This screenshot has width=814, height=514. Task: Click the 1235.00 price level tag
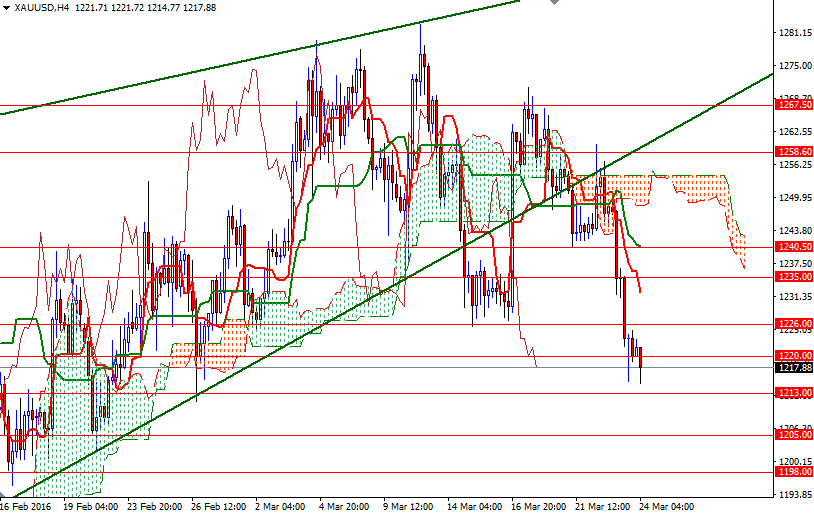coord(794,277)
